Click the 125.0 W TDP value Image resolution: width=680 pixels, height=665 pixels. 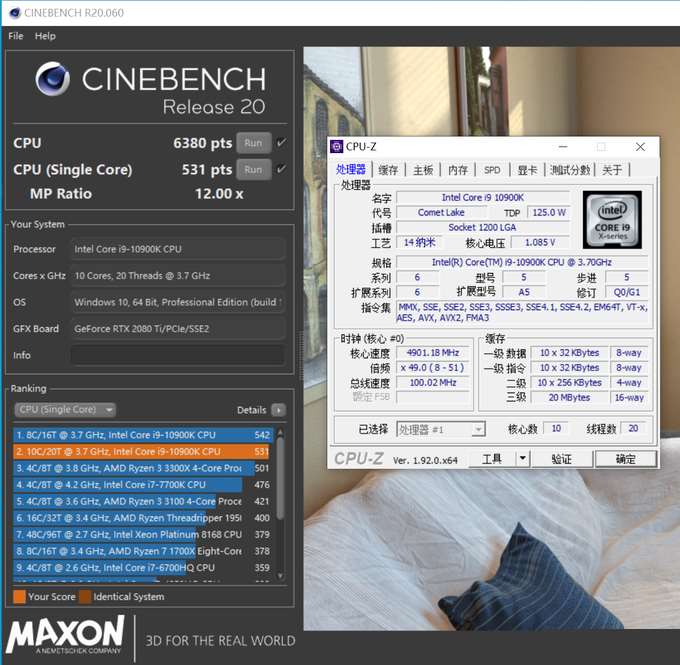pos(549,213)
